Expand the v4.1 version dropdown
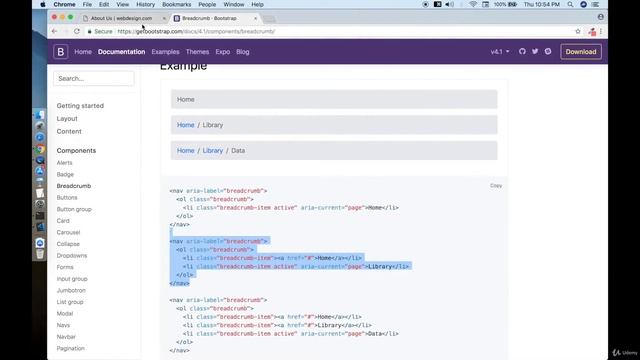The width and height of the screenshot is (640, 360). (500, 52)
